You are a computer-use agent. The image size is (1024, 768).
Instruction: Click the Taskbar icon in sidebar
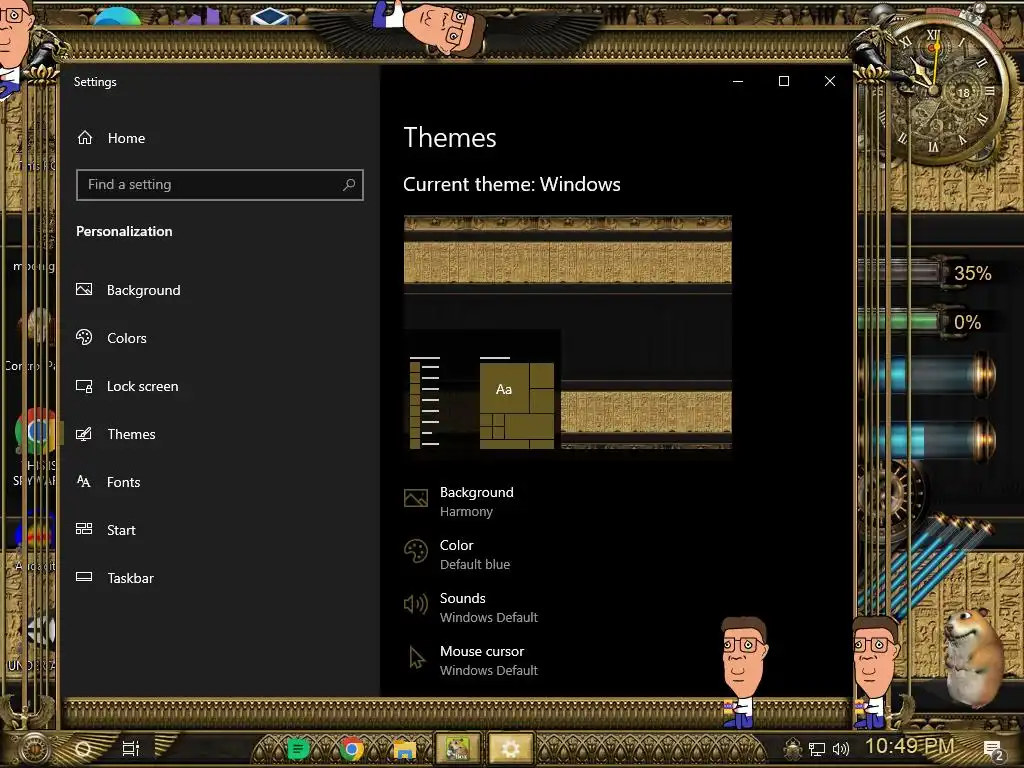point(84,577)
